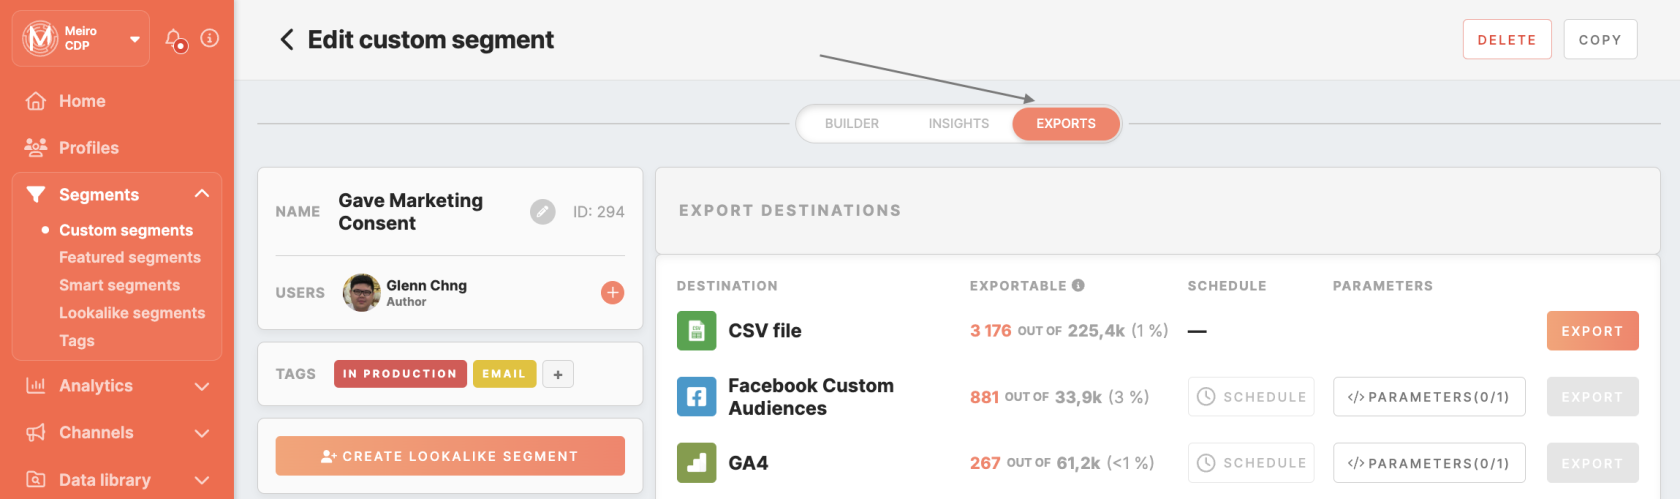The height and width of the screenshot is (499, 1680).
Task: Click the add tag plus button
Action: 558,374
